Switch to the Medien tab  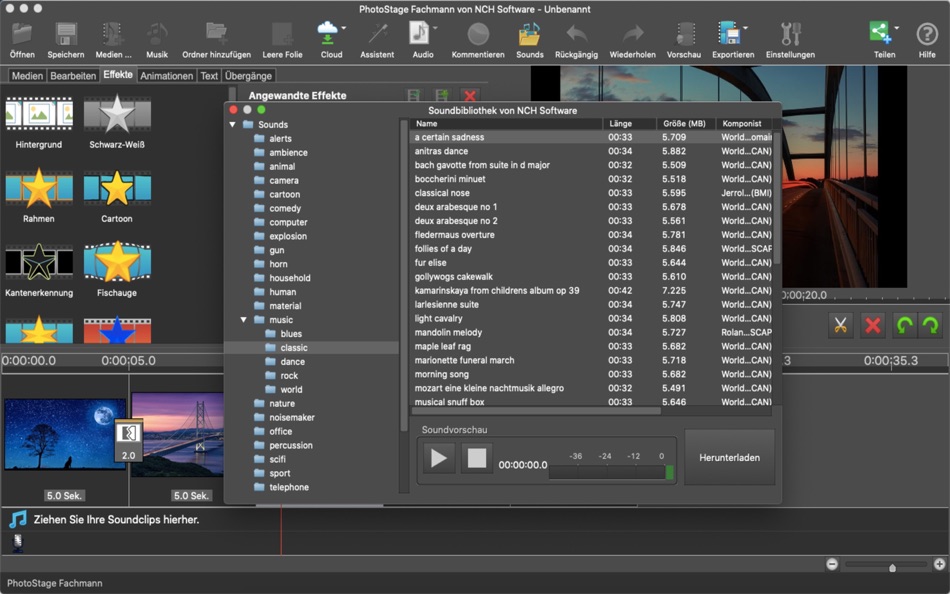tap(27, 76)
